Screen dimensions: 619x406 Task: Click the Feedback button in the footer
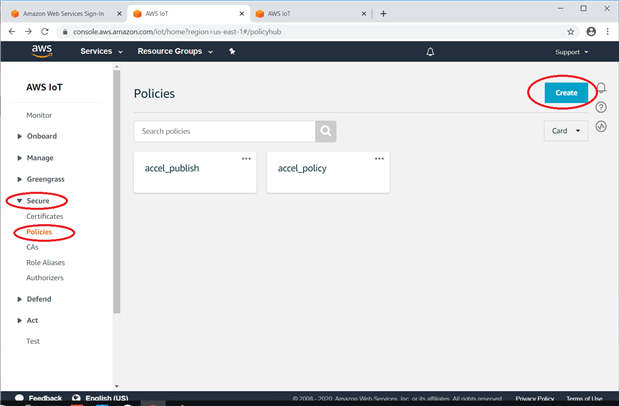[x=38, y=398]
